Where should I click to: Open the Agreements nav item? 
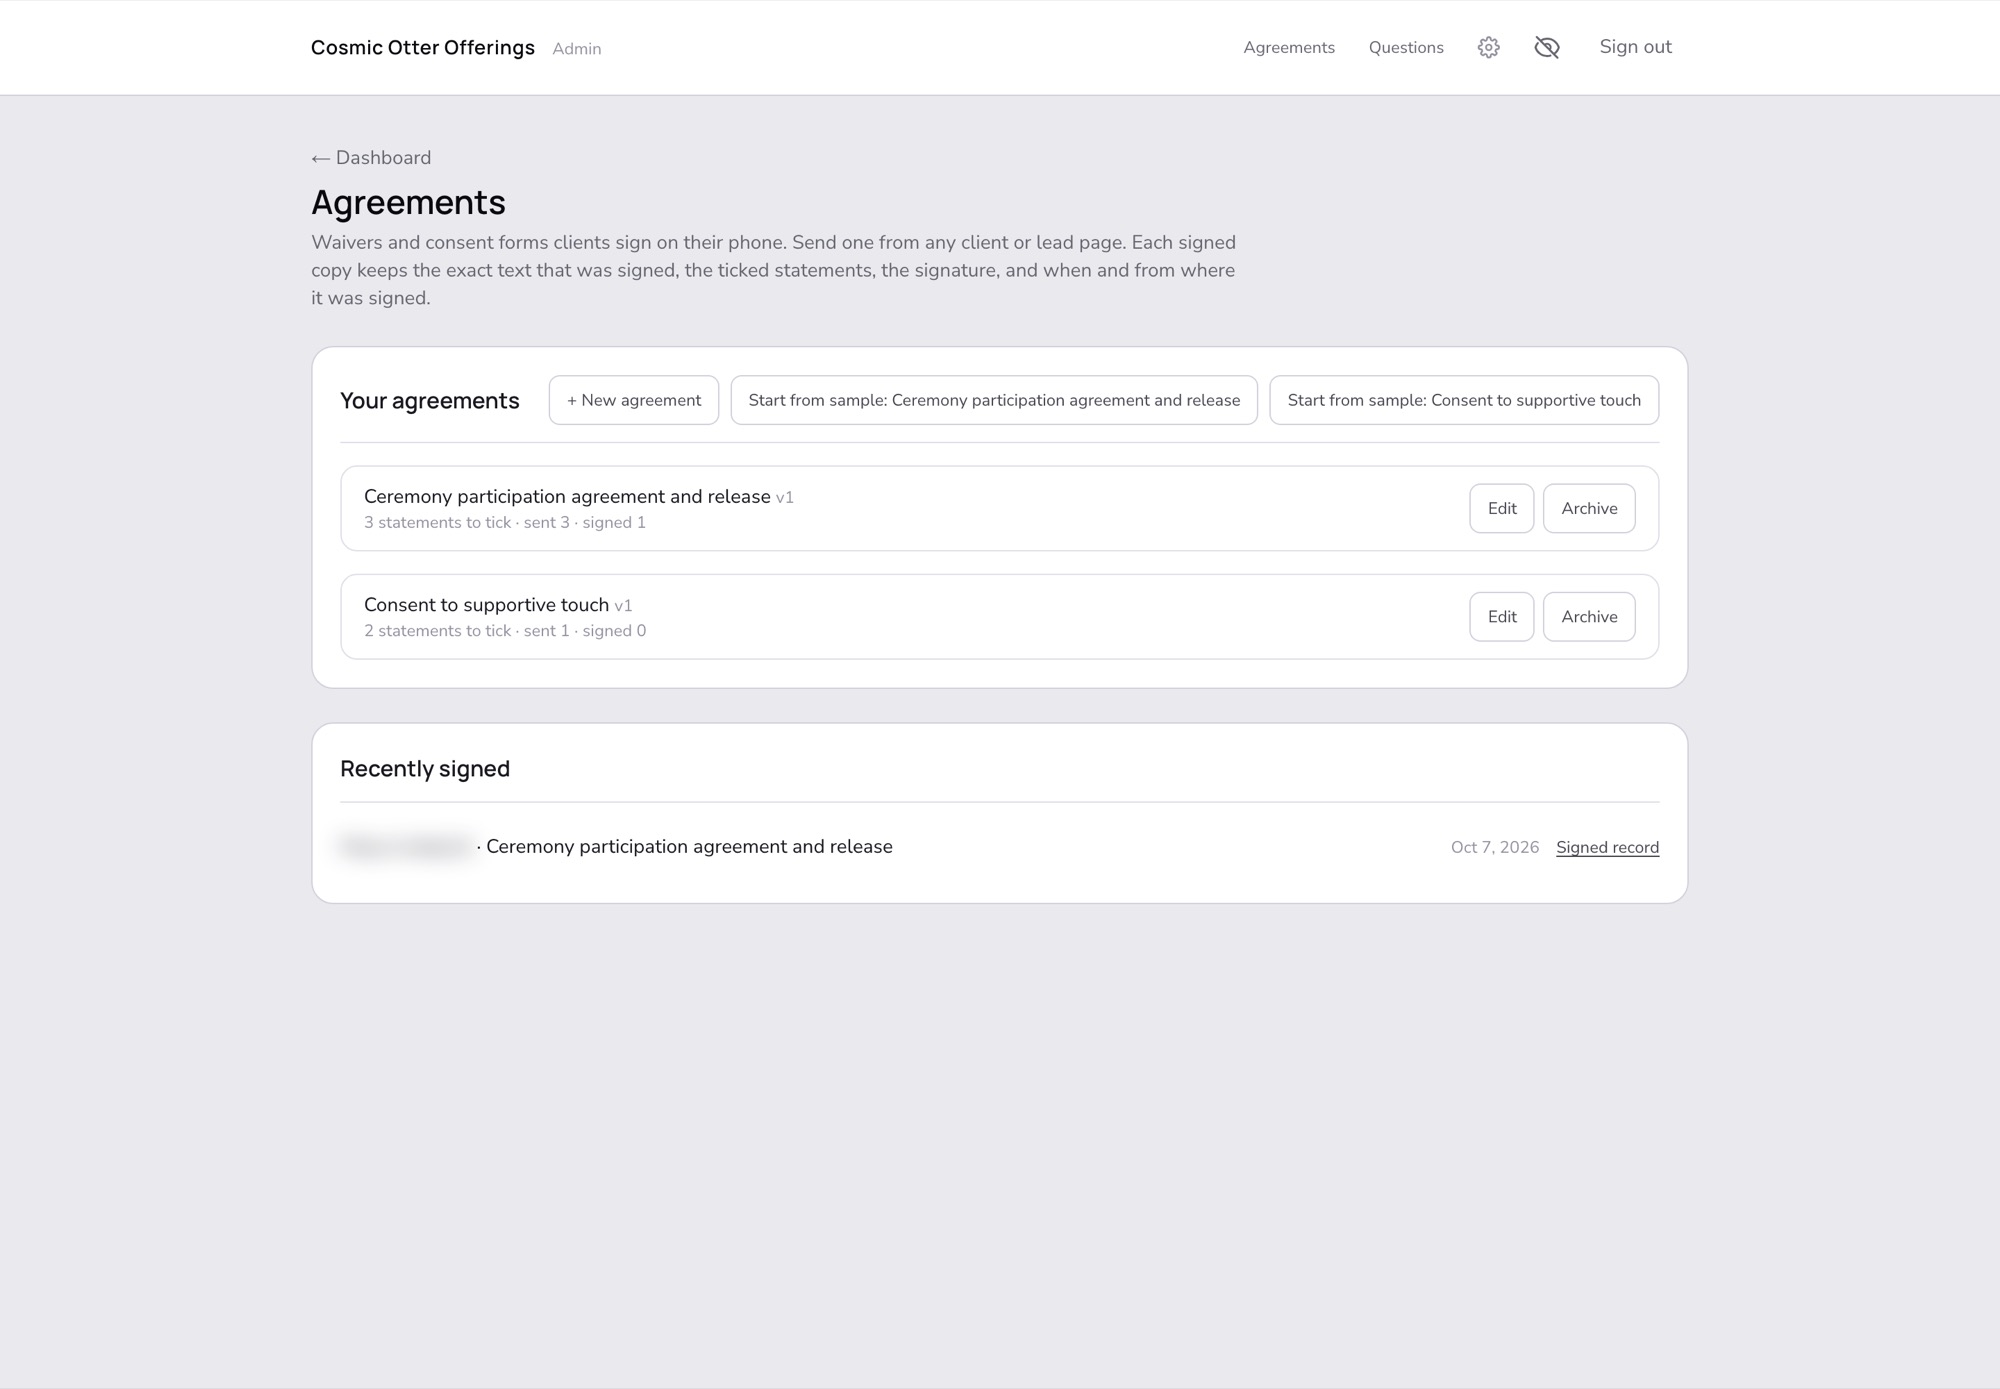point(1289,47)
